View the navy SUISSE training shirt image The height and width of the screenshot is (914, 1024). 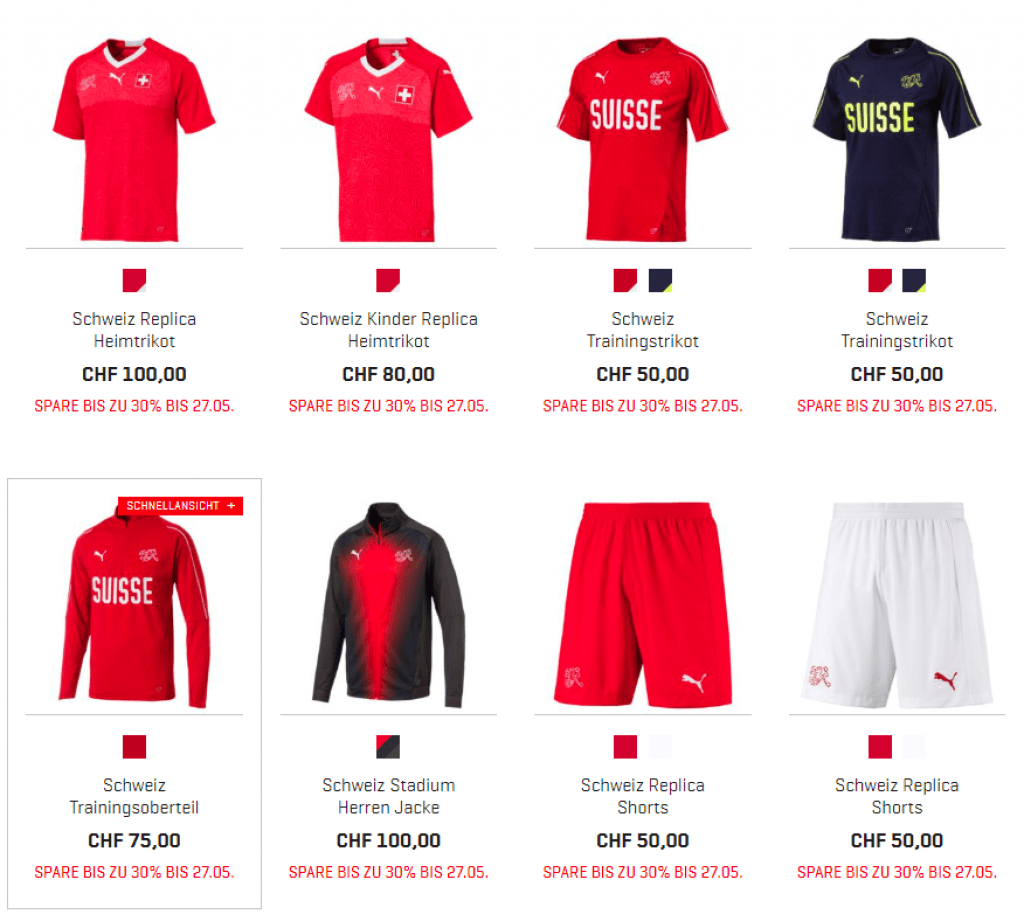point(897,139)
